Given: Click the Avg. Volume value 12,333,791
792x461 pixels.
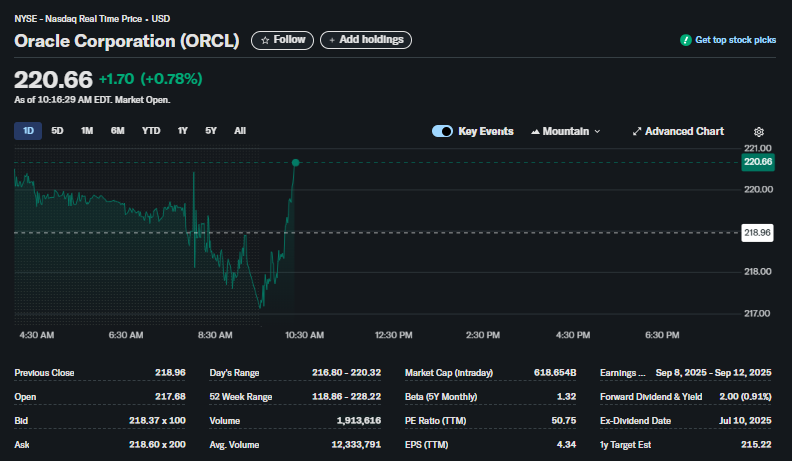Looking at the screenshot, I should [x=356, y=445].
